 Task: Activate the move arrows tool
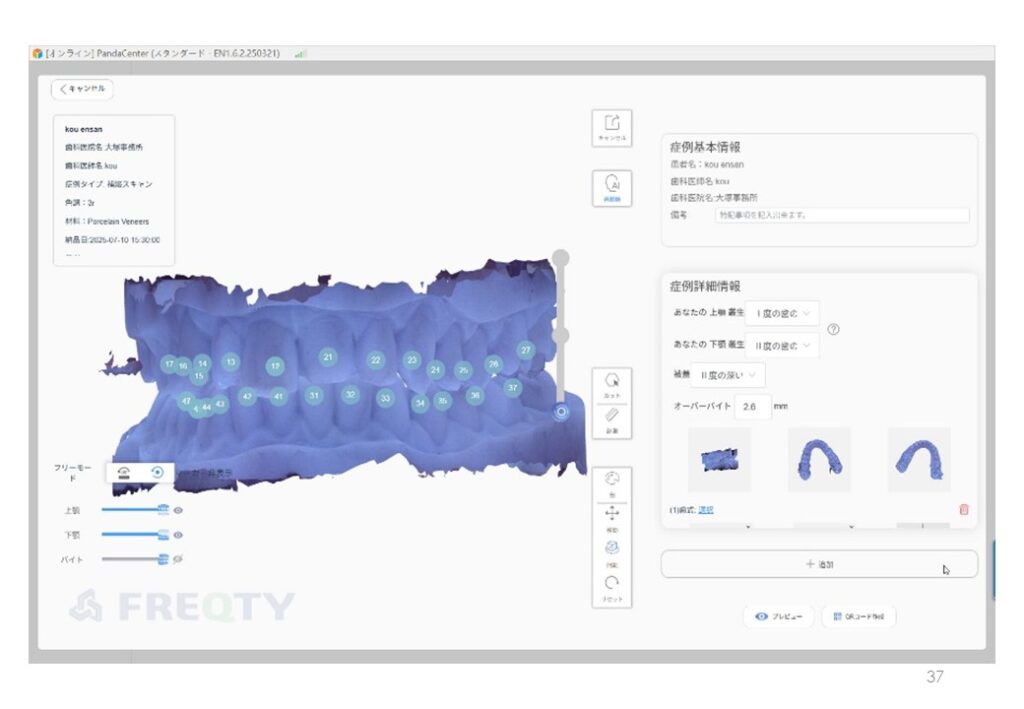(x=611, y=514)
